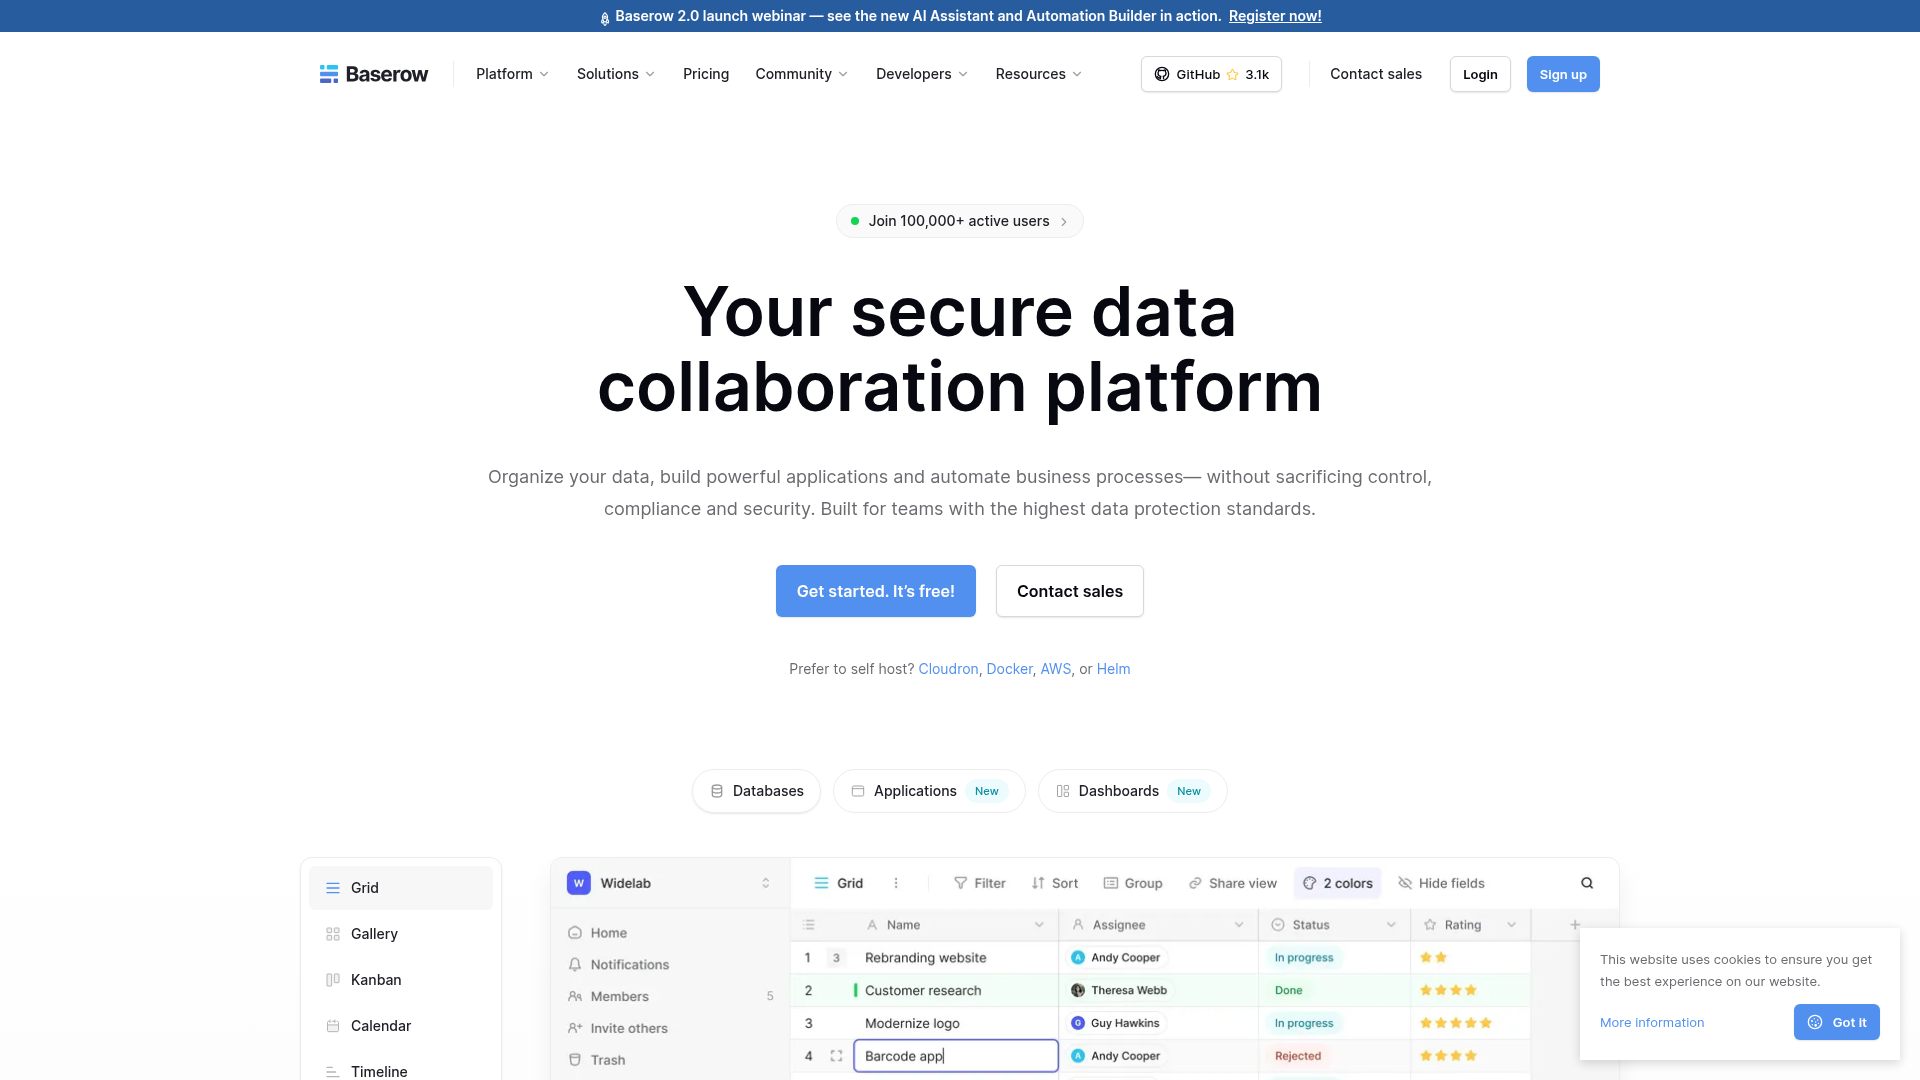Select the Share view icon
This screenshot has width=1920, height=1080.
pyautogui.click(x=1196, y=883)
